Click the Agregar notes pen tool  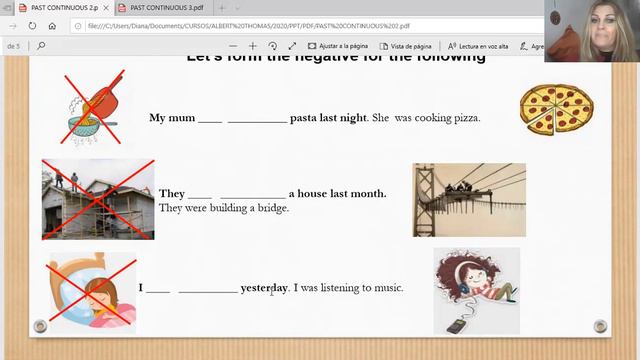(x=531, y=46)
